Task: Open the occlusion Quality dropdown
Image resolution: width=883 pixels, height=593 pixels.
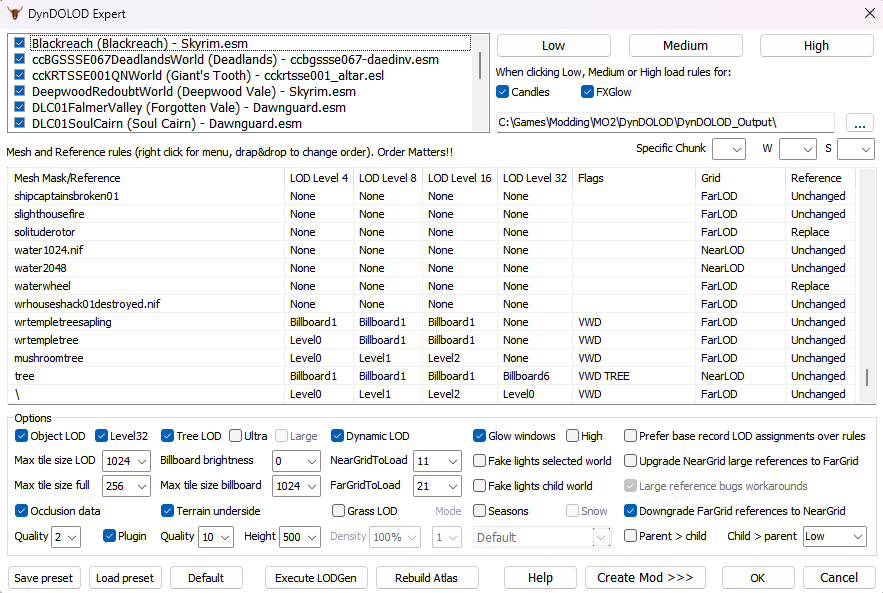Action: coord(66,537)
